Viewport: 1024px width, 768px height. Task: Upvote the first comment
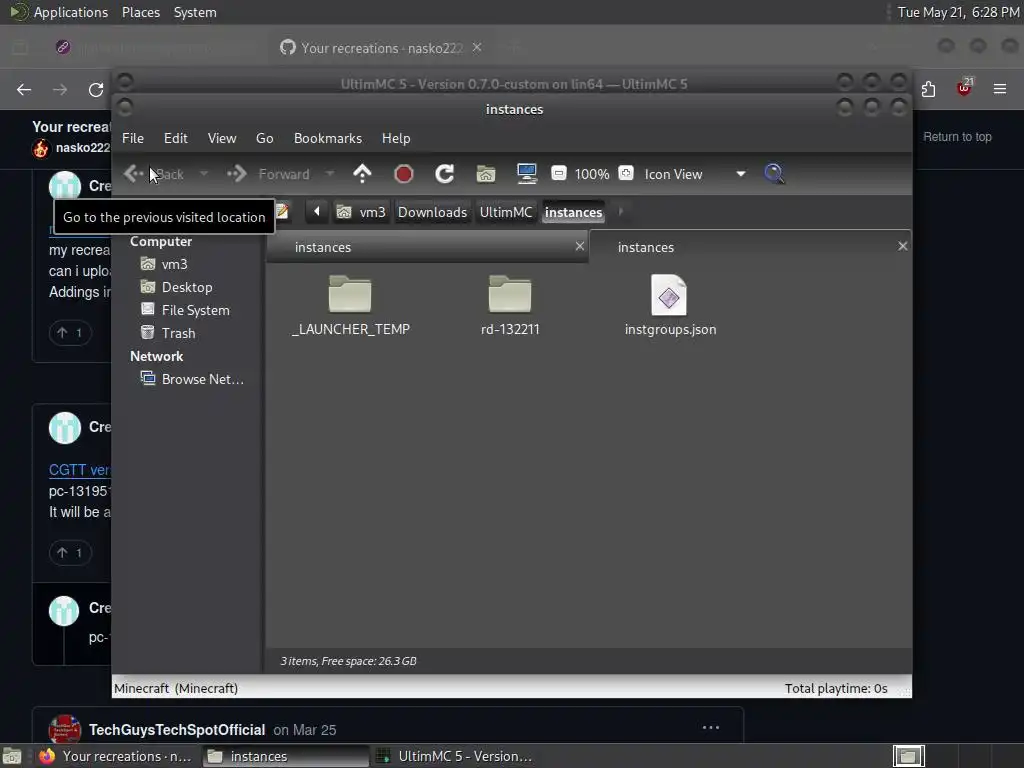tap(70, 333)
